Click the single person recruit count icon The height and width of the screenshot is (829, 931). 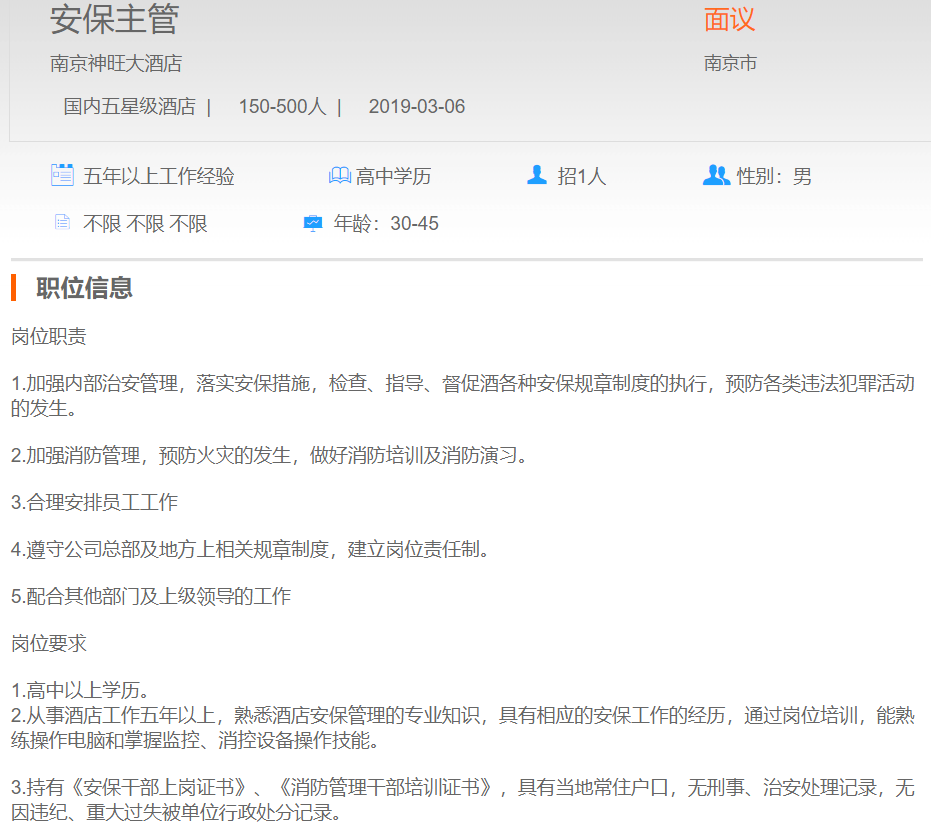537,176
